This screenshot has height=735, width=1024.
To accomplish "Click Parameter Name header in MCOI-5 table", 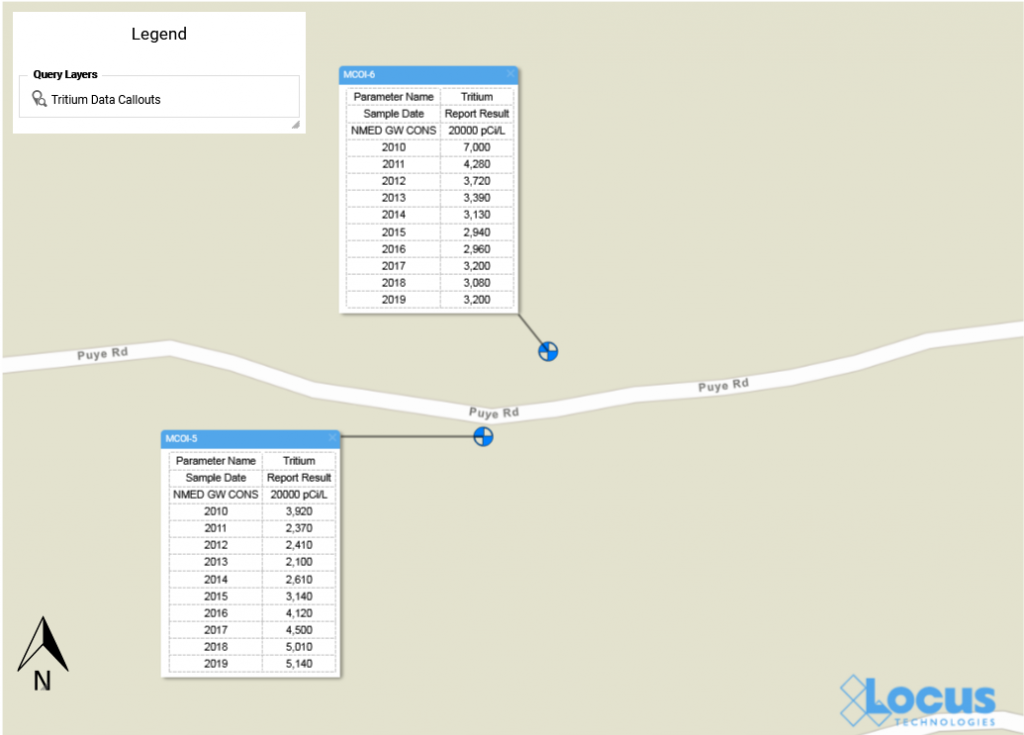I will [x=215, y=461].
